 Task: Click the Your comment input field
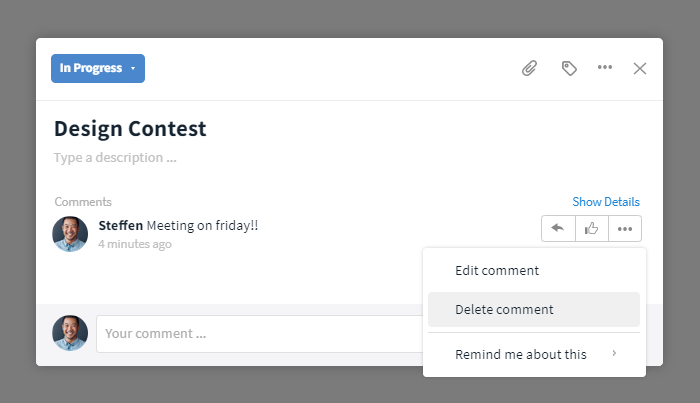(259, 334)
